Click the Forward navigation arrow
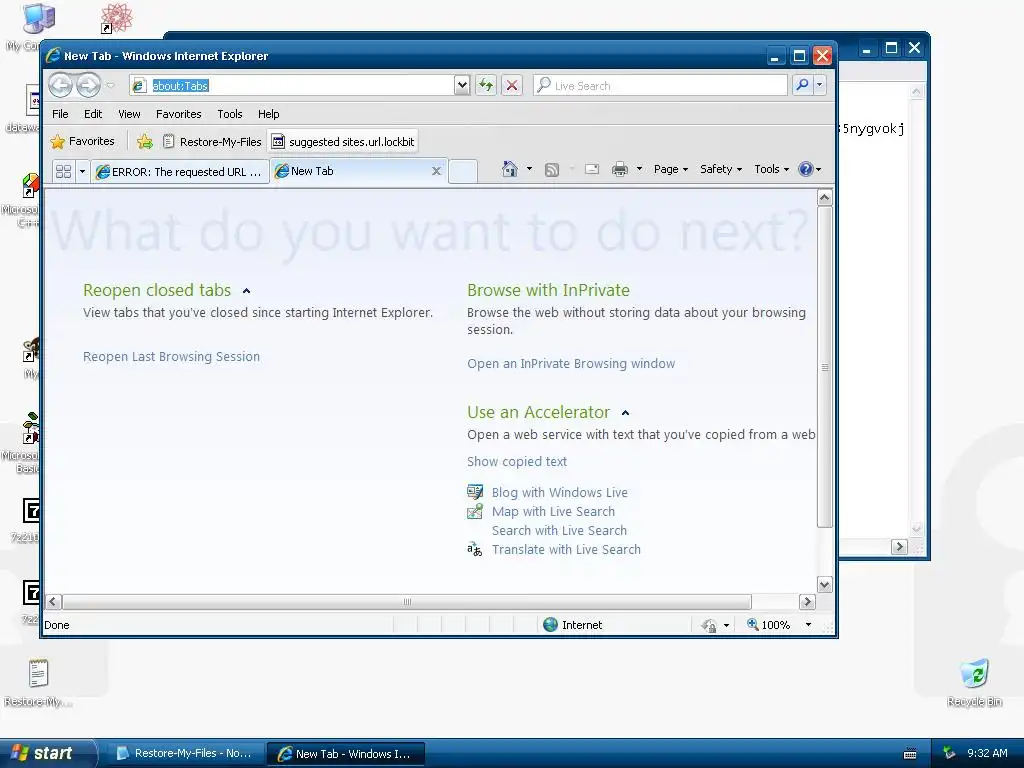Image resolution: width=1024 pixels, height=768 pixels. tap(88, 85)
